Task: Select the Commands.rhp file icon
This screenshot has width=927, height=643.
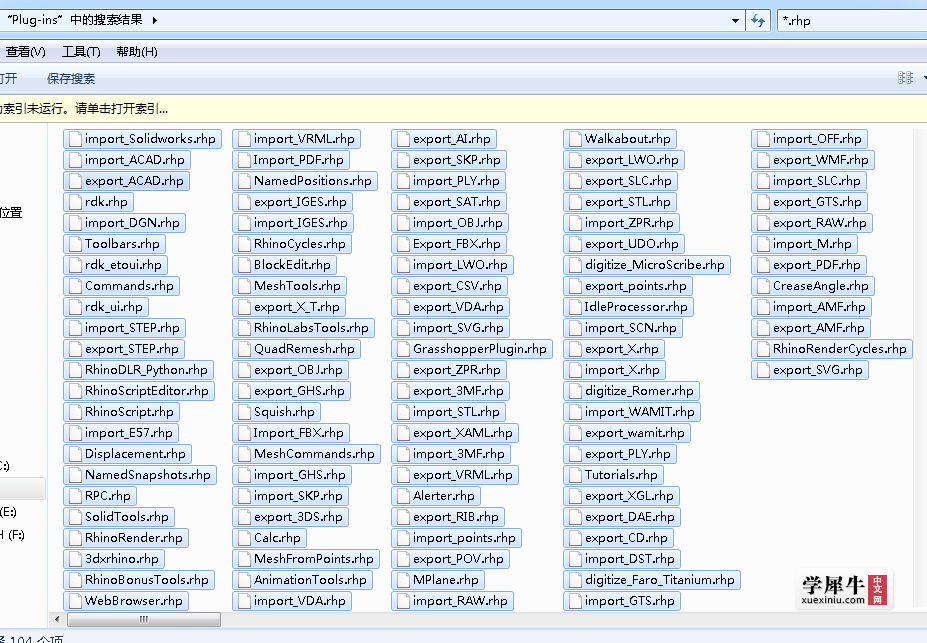Action: [75, 286]
